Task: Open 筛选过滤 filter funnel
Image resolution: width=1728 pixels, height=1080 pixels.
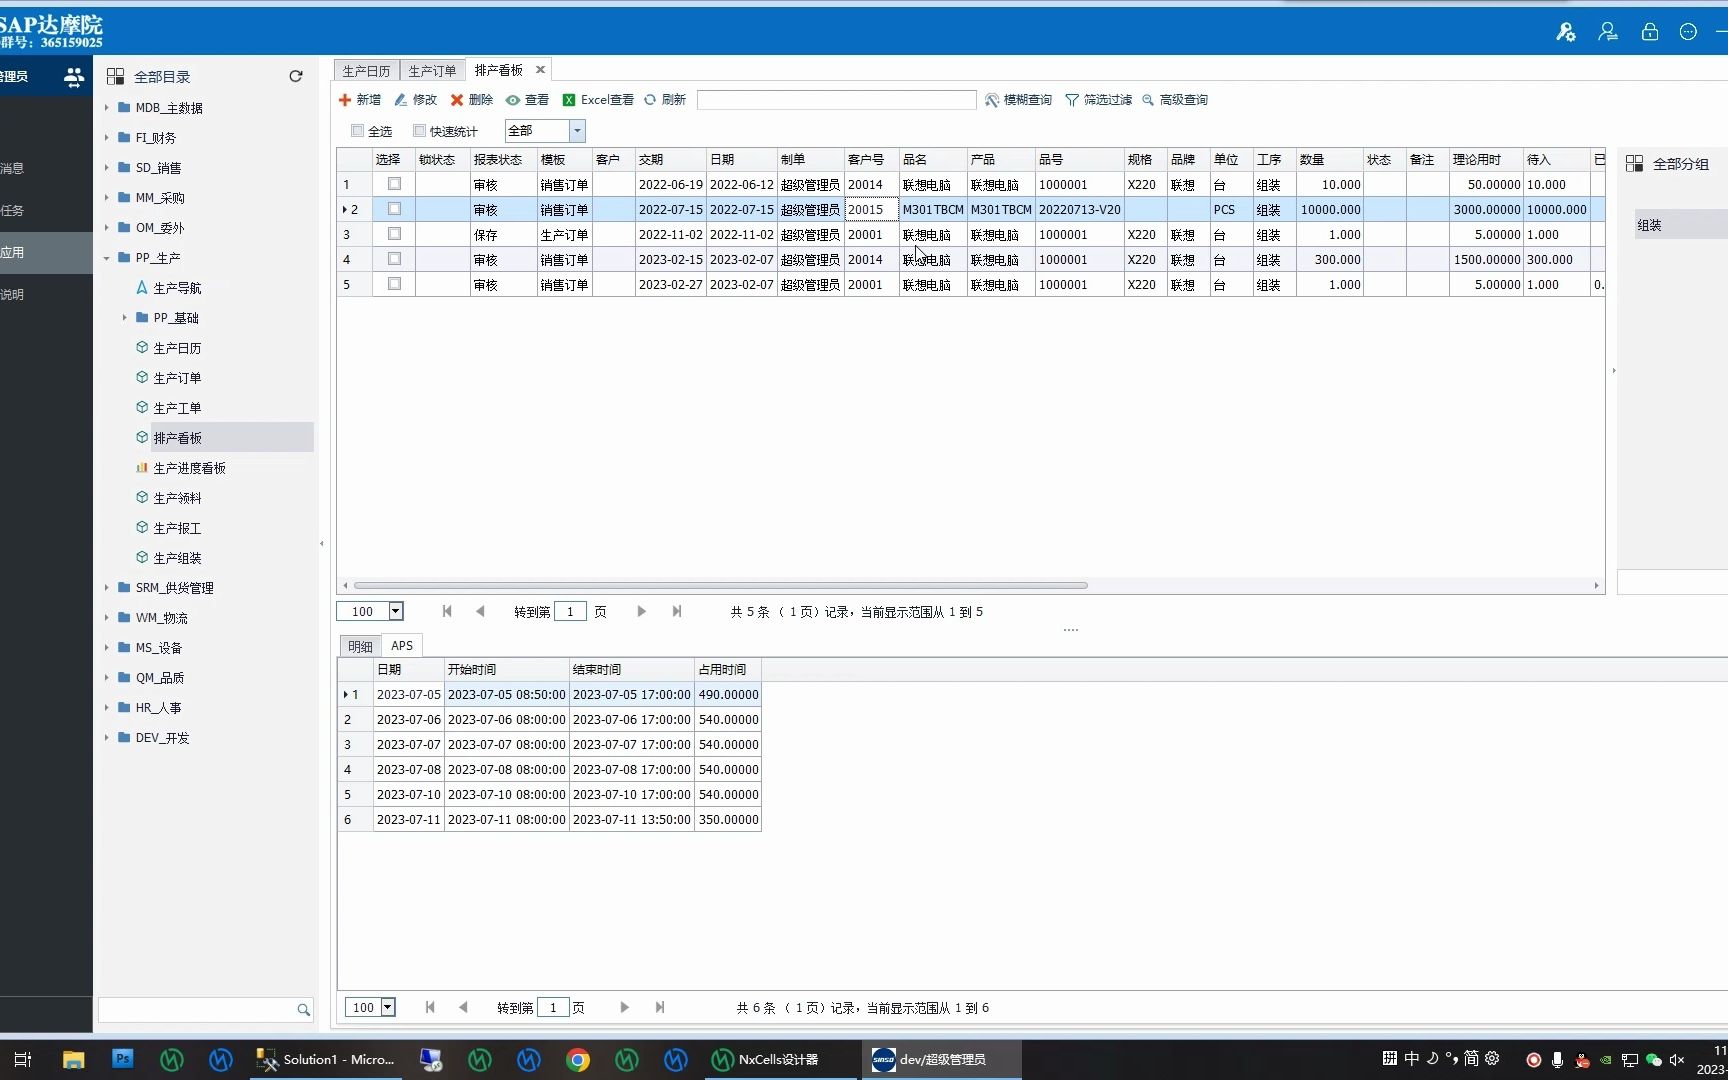Action: click(1099, 100)
